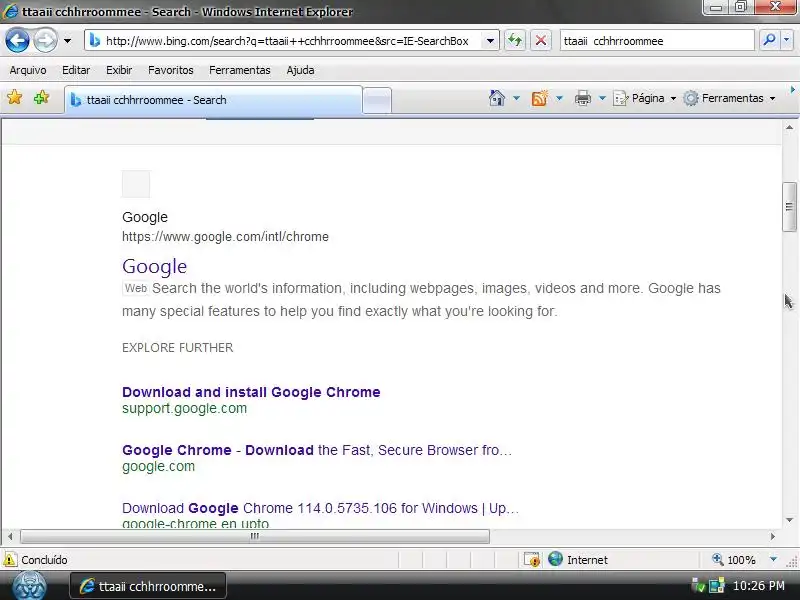Open the Exibir menu
The image size is (800, 600).
point(119,70)
